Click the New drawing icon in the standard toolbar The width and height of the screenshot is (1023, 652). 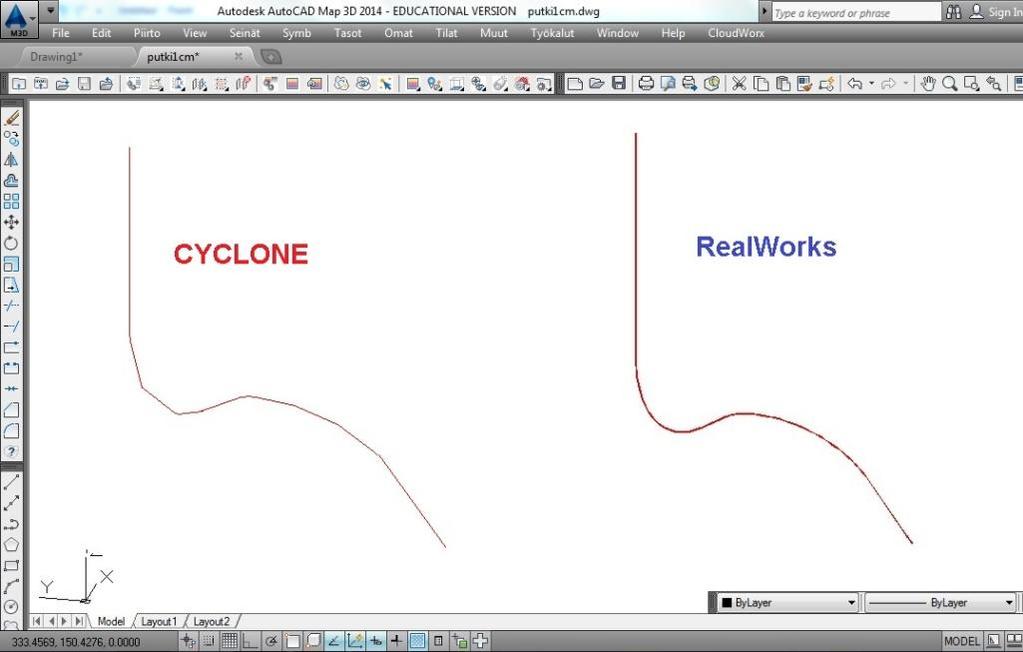pos(575,84)
